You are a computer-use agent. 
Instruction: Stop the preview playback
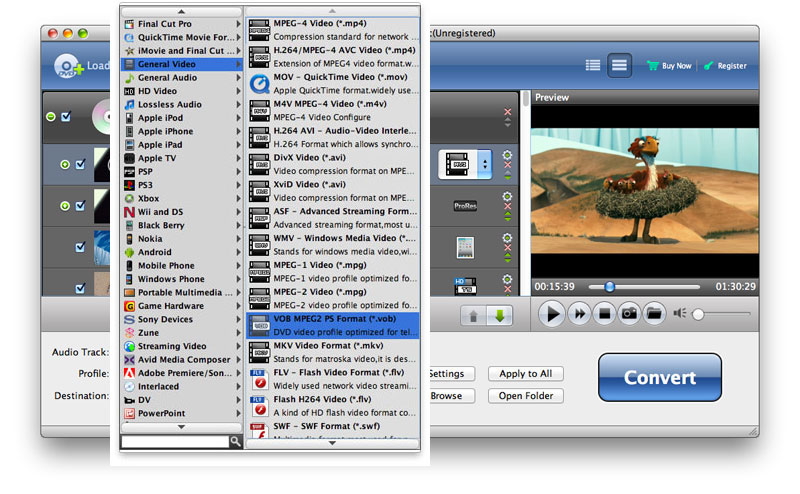point(604,314)
